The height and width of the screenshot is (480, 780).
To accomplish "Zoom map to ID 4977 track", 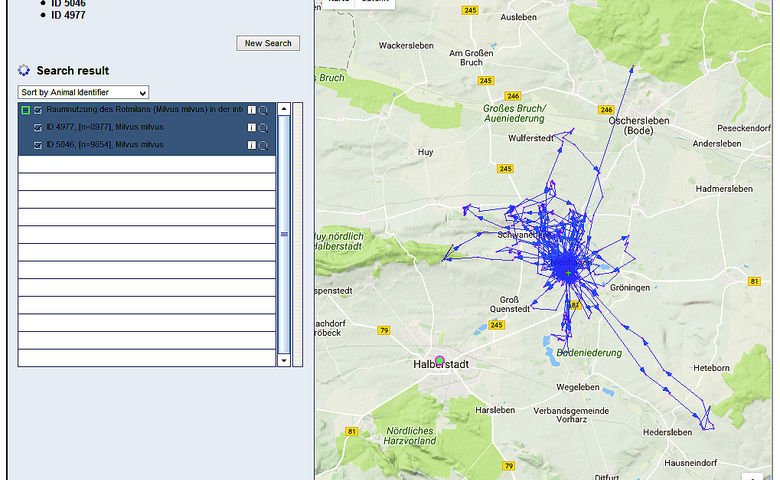I will [x=264, y=128].
